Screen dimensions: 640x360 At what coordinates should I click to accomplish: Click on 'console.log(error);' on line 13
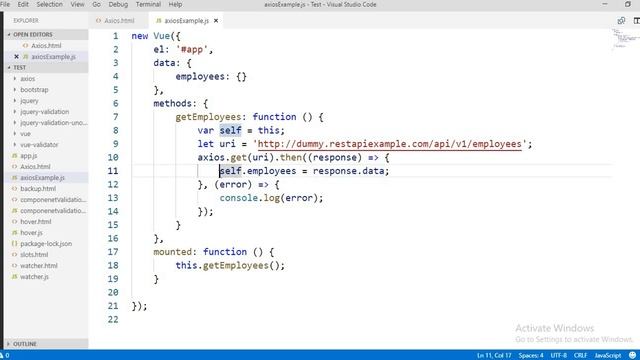click(x=271, y=198)
